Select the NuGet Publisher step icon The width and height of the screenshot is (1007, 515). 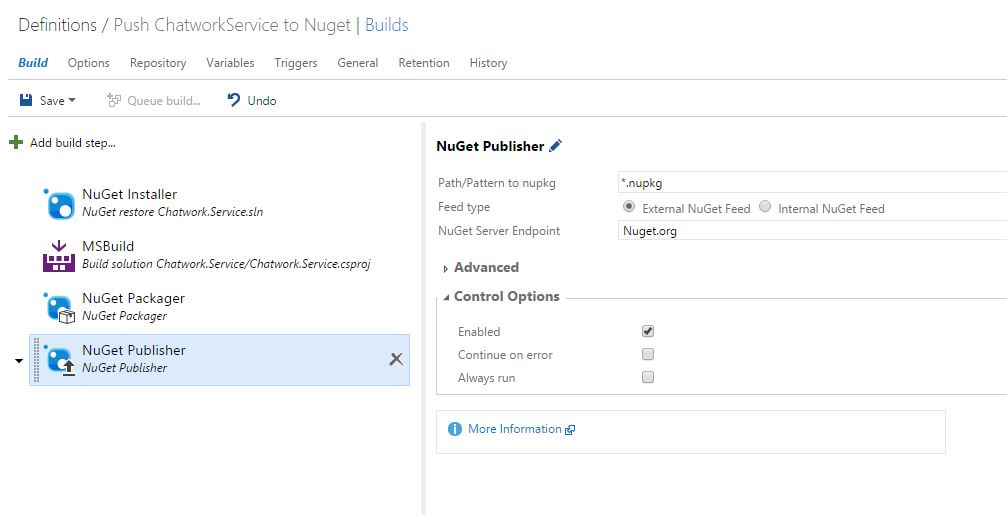59,360
